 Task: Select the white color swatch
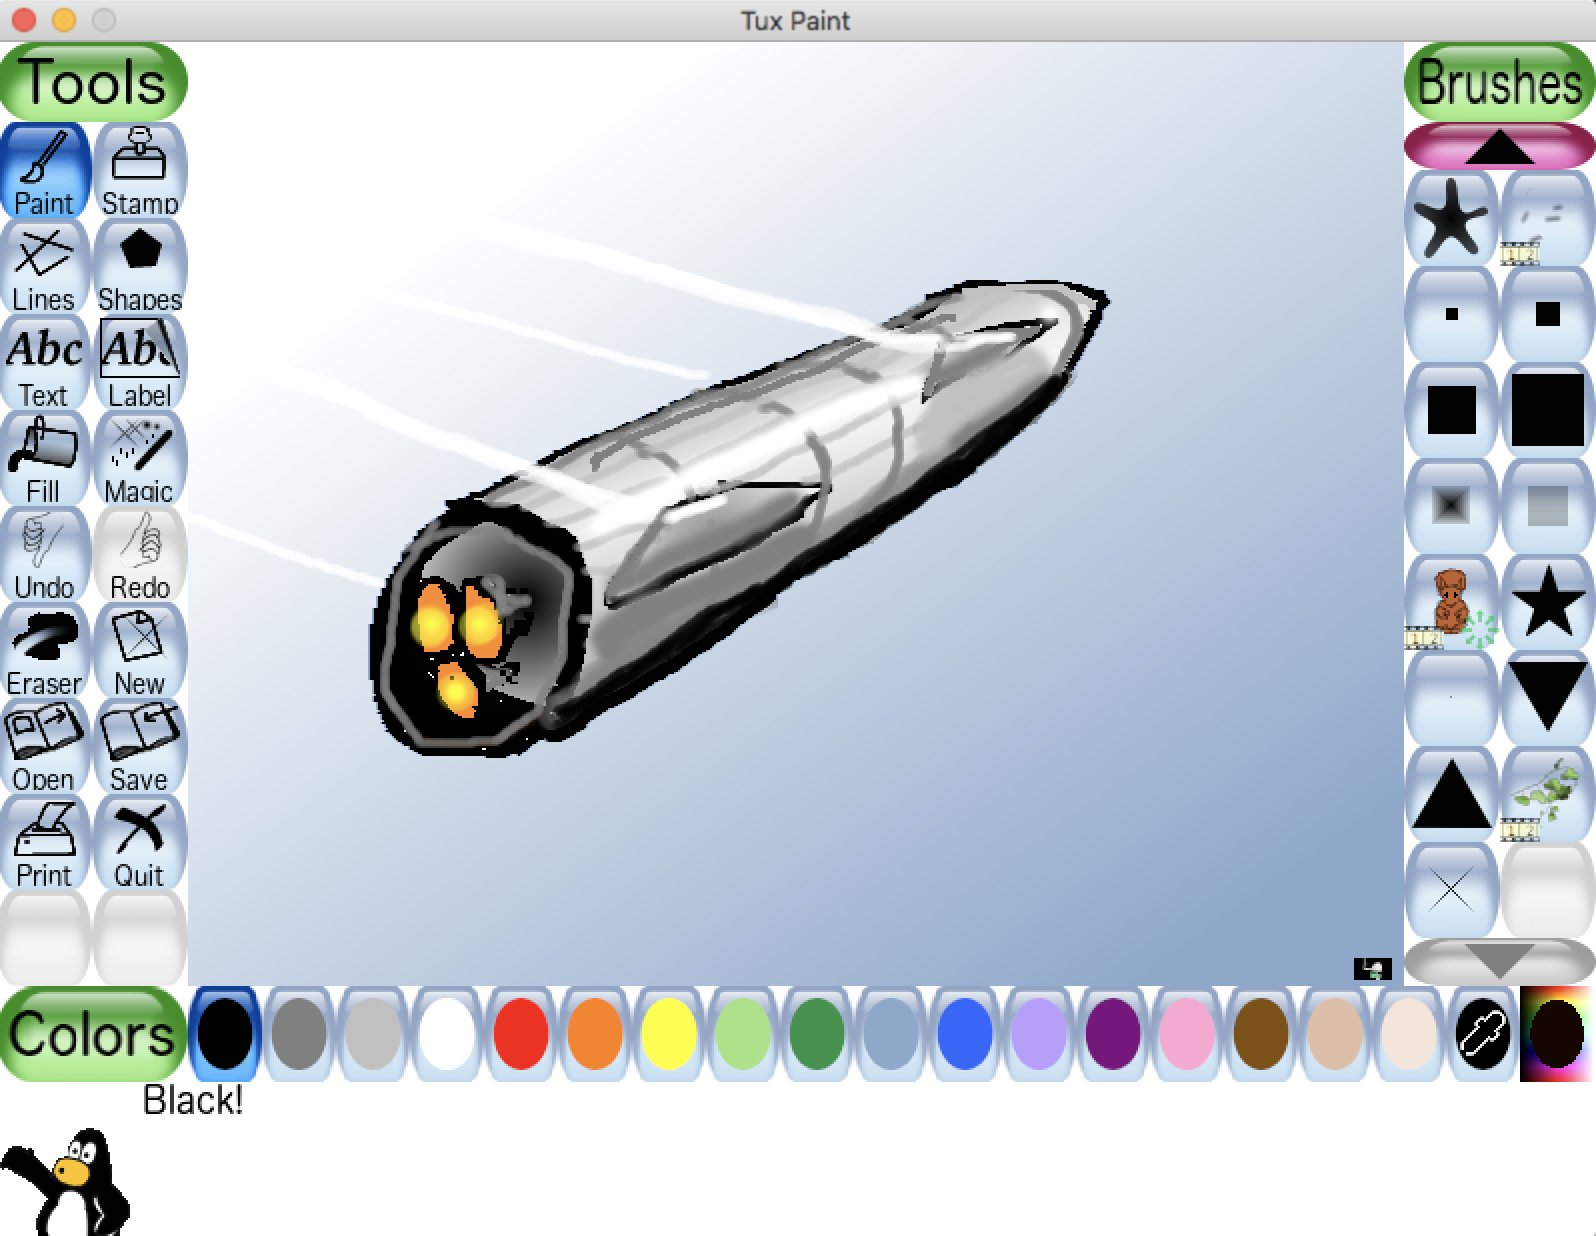(x=447, y=1033)
